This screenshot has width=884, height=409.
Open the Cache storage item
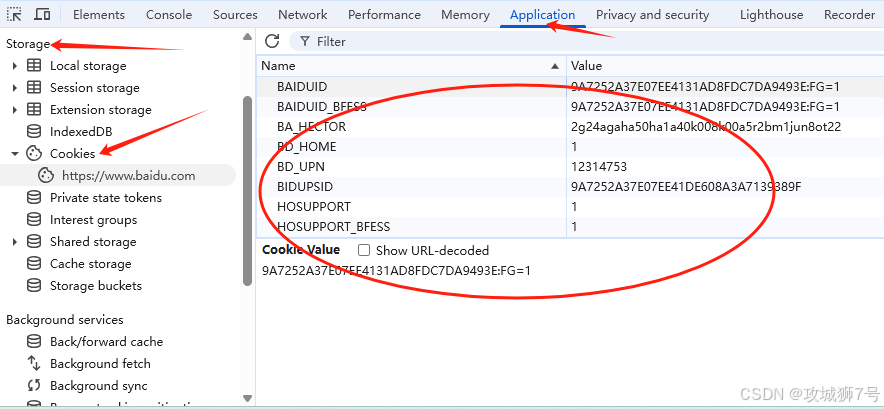[x=90, y=263]
